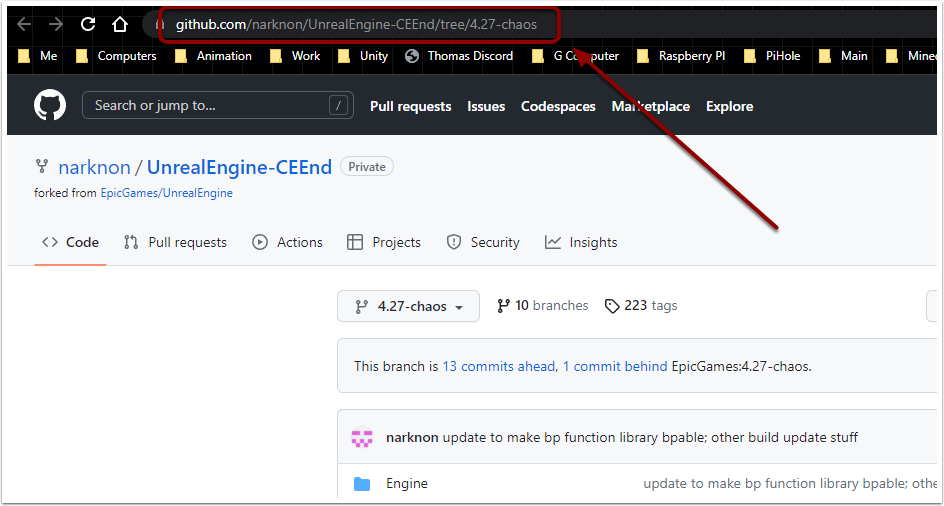Expand the 4.27-chaos branch selector

409,306
